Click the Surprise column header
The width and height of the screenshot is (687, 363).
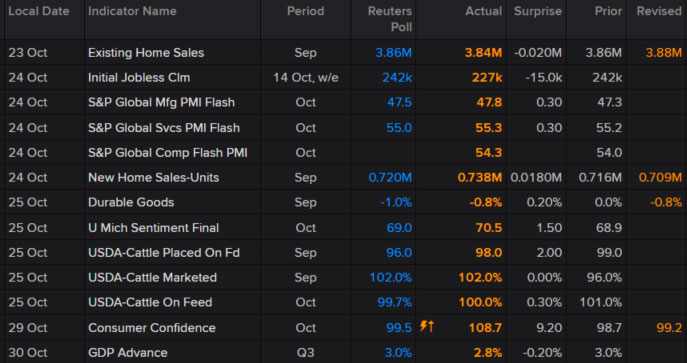click(x=538, y=11)
